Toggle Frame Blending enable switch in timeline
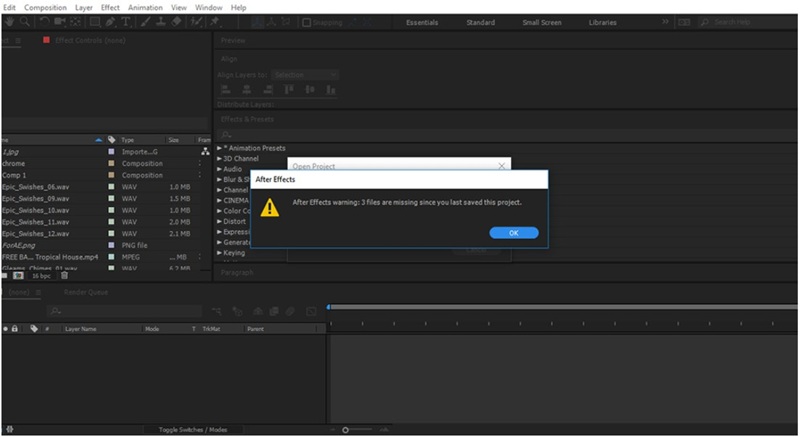Image resolution: width=800 pixels, height=437 pixels. (x=274, y=311)
